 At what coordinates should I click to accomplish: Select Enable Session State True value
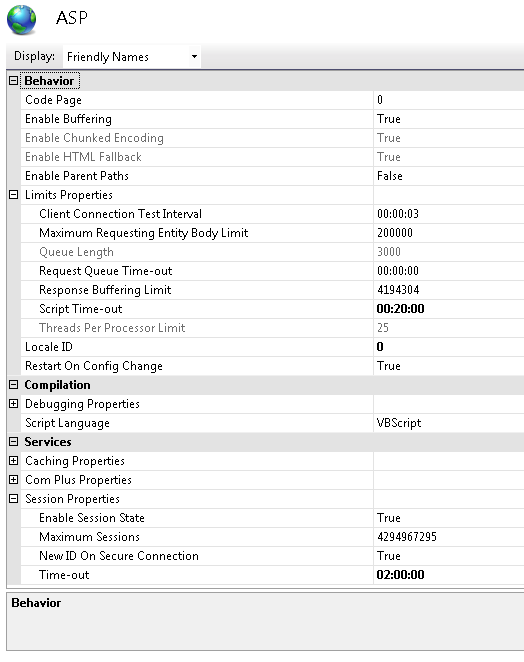pyautogui.click(x=449, y=518)
